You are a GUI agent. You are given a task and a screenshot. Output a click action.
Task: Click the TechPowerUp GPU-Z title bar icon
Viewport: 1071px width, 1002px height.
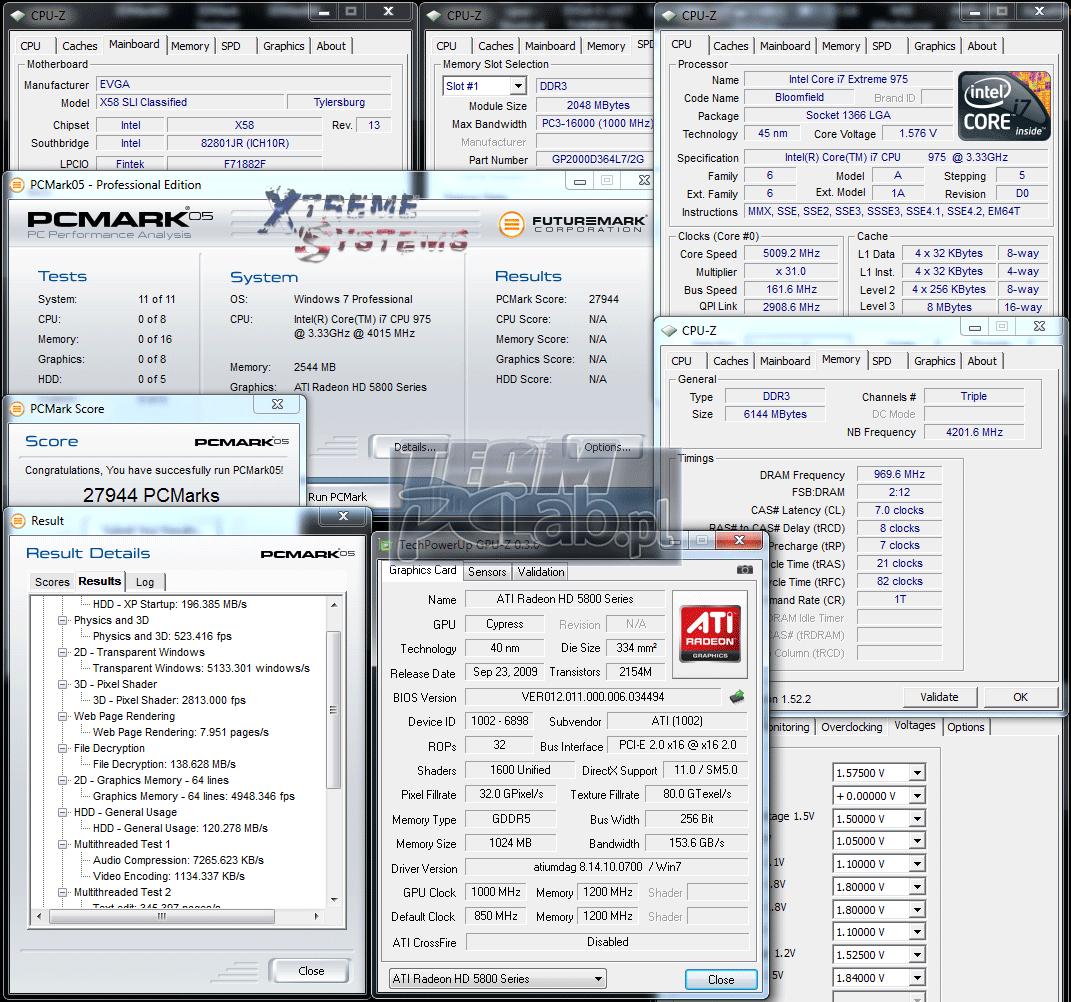pos(386,545)
